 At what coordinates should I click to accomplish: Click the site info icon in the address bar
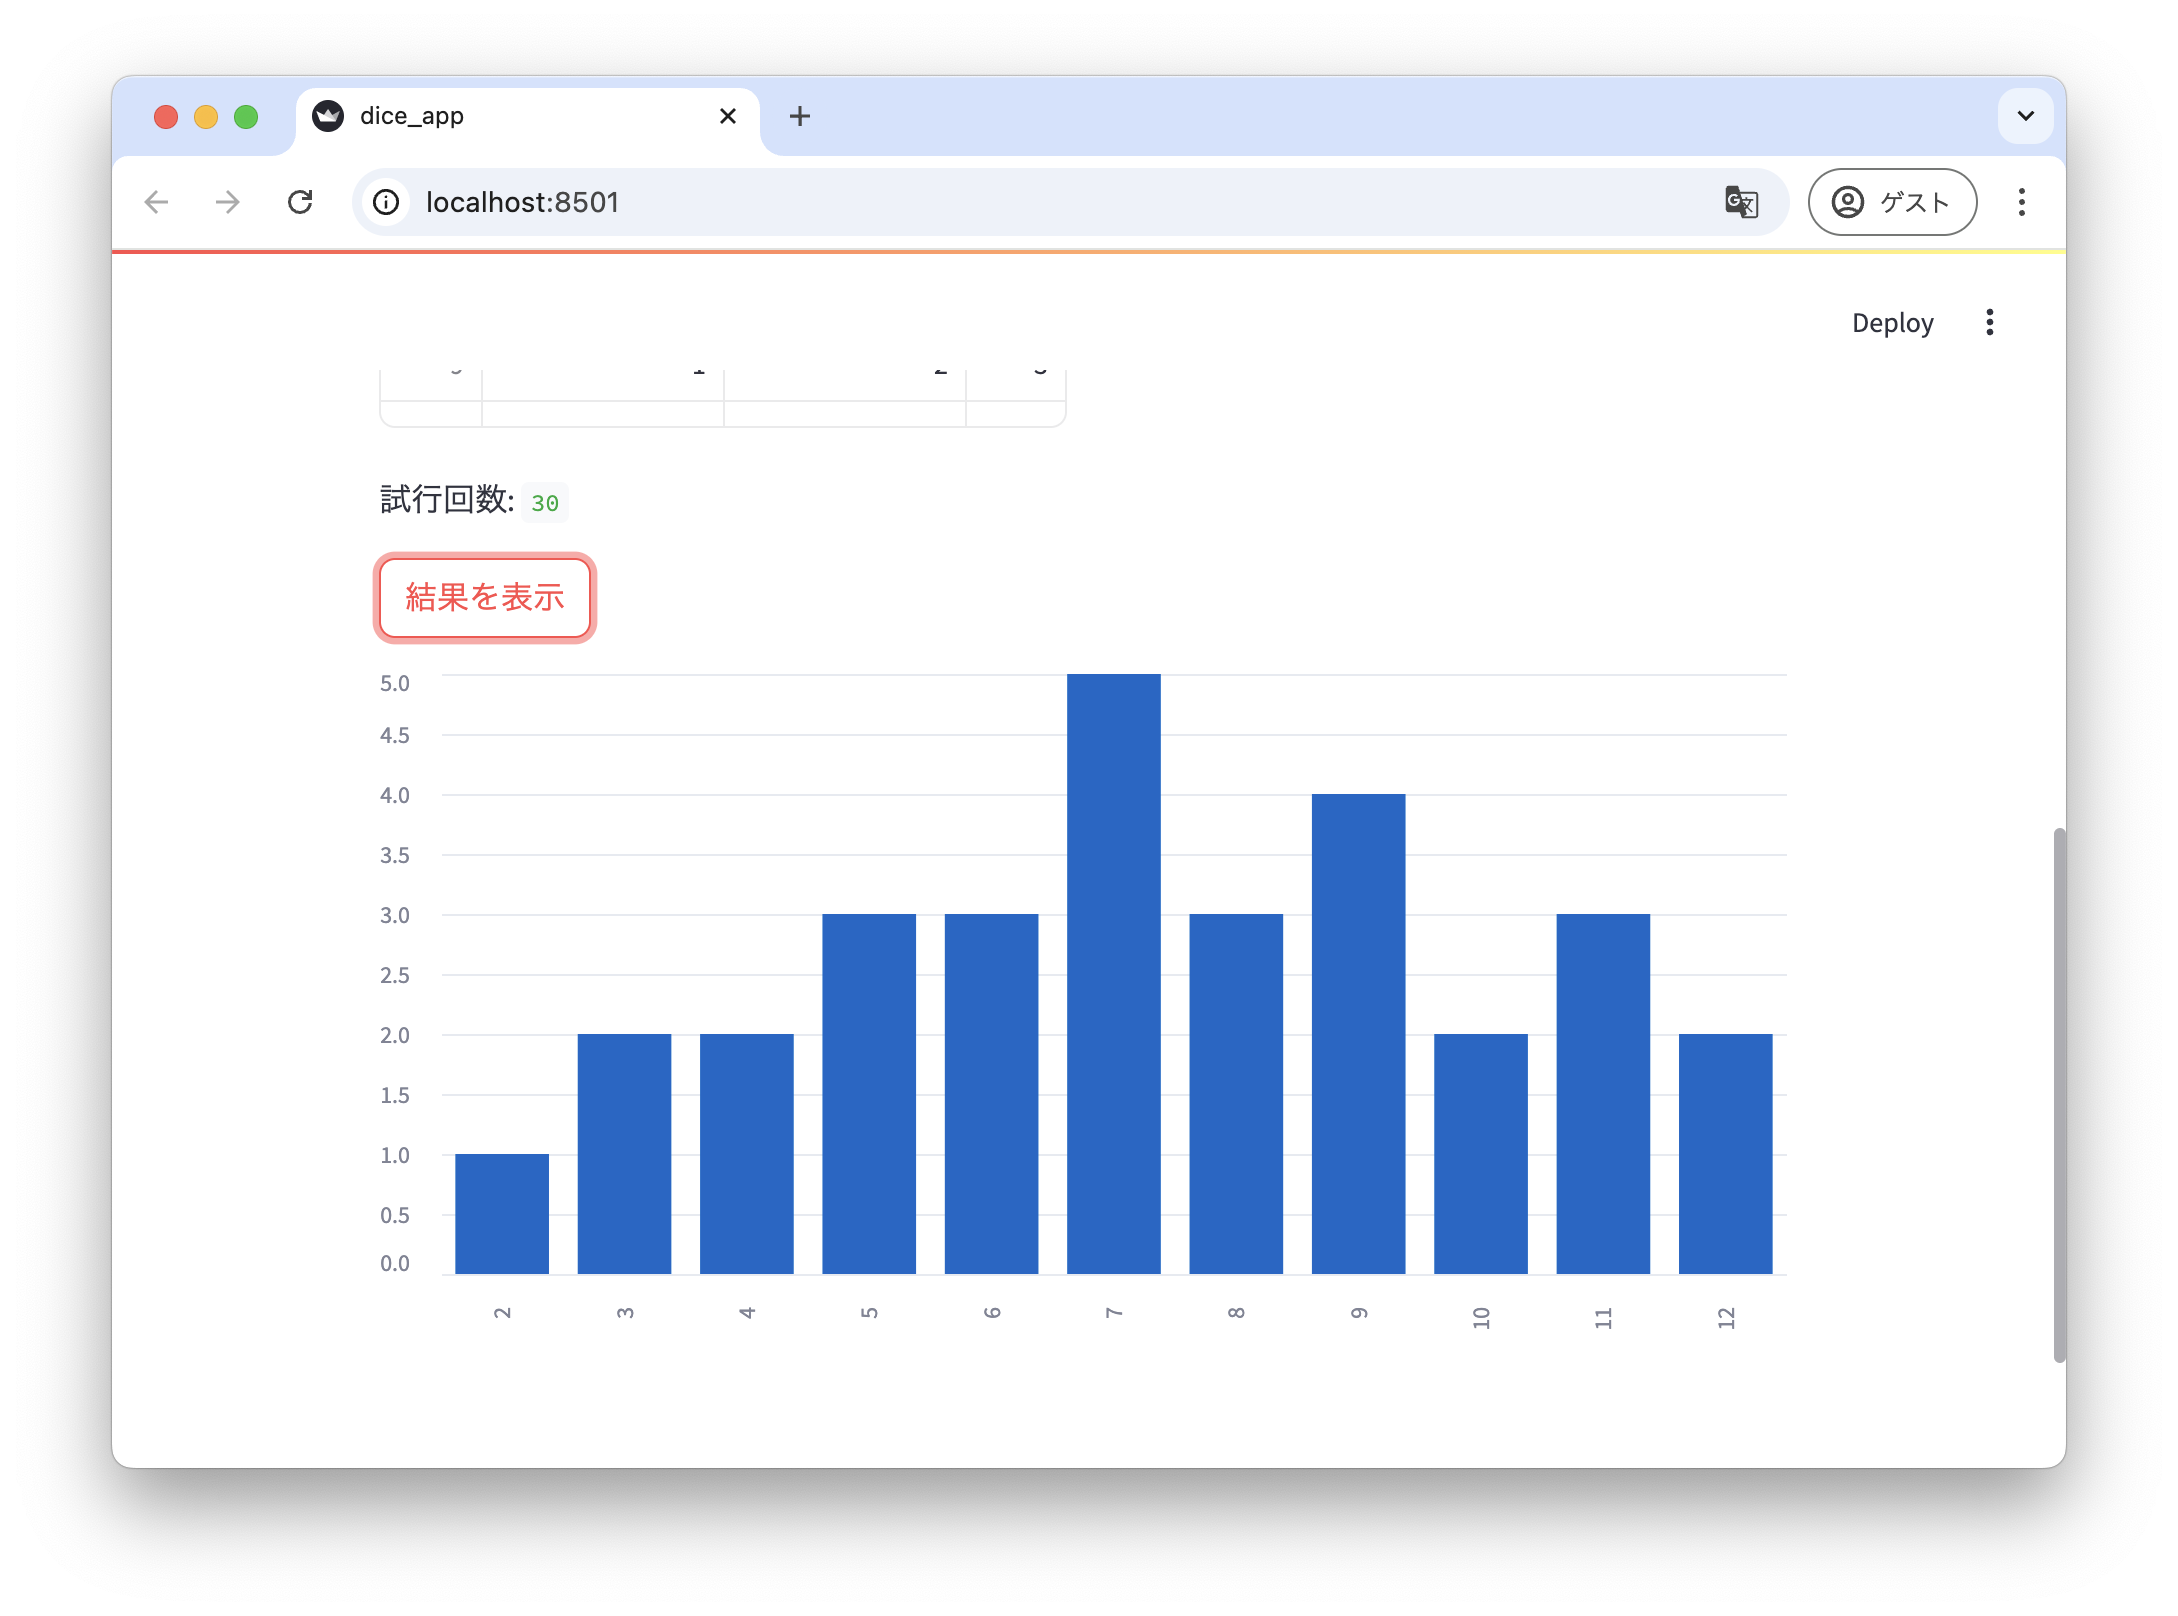pos(386,202)
